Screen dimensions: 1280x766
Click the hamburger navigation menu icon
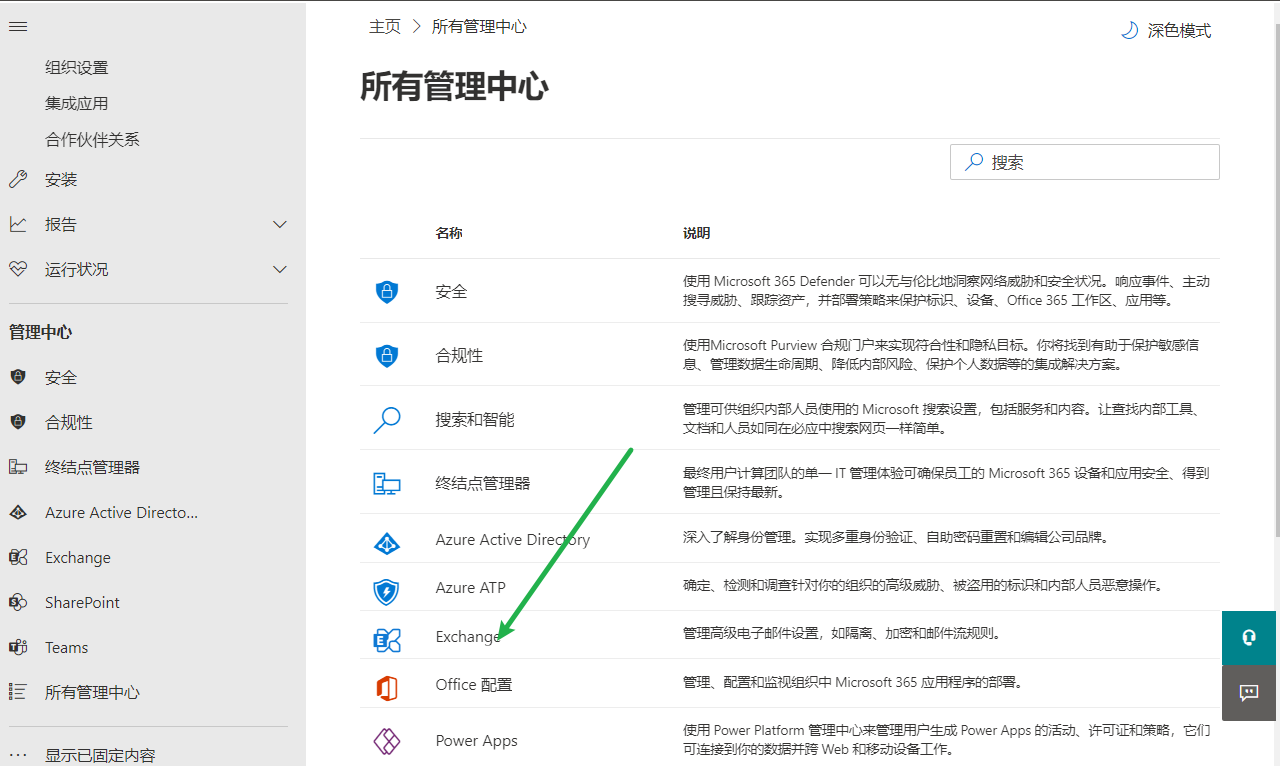pyautogui.click(x=18, y=26)
